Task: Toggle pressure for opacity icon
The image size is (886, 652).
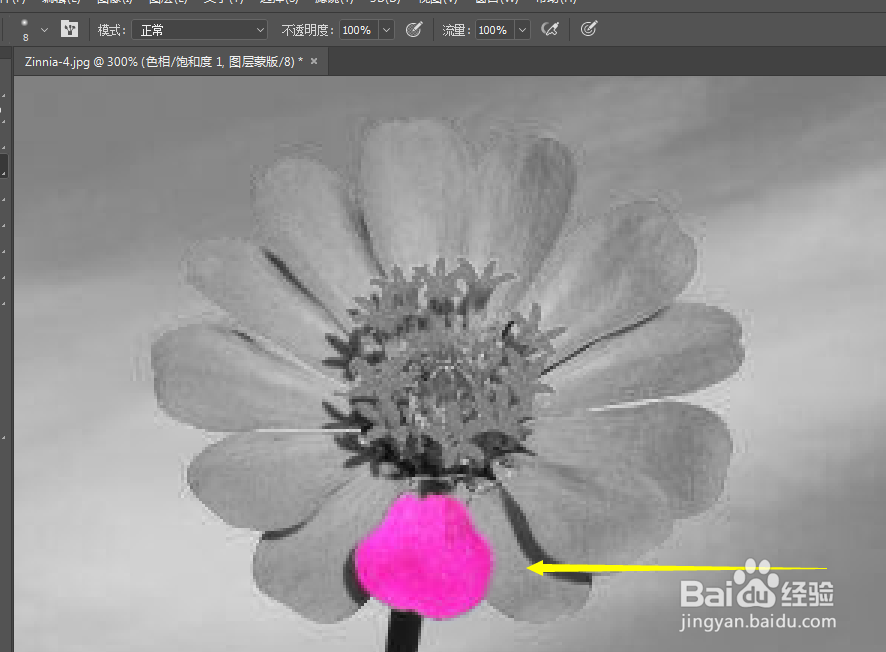Action: [x=414, y=29]
